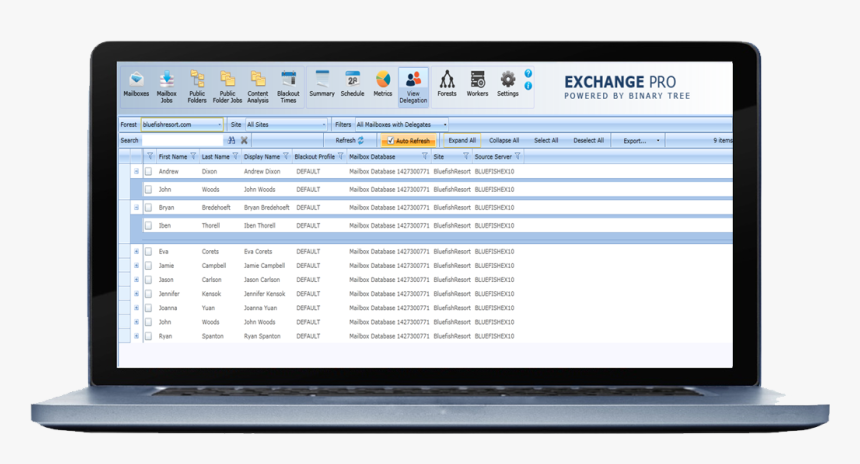
Task: Click the Blackout Profile filter icon
Action: [x=341, y=156]
